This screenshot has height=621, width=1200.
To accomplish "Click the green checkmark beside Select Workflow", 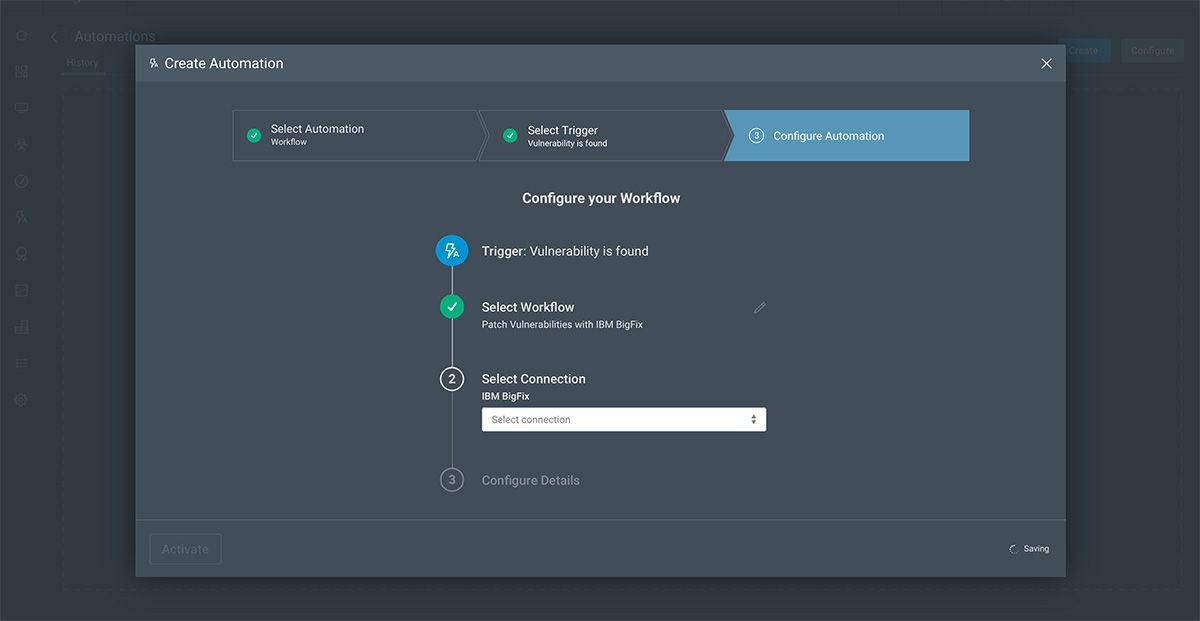I will tap(452, 307).
